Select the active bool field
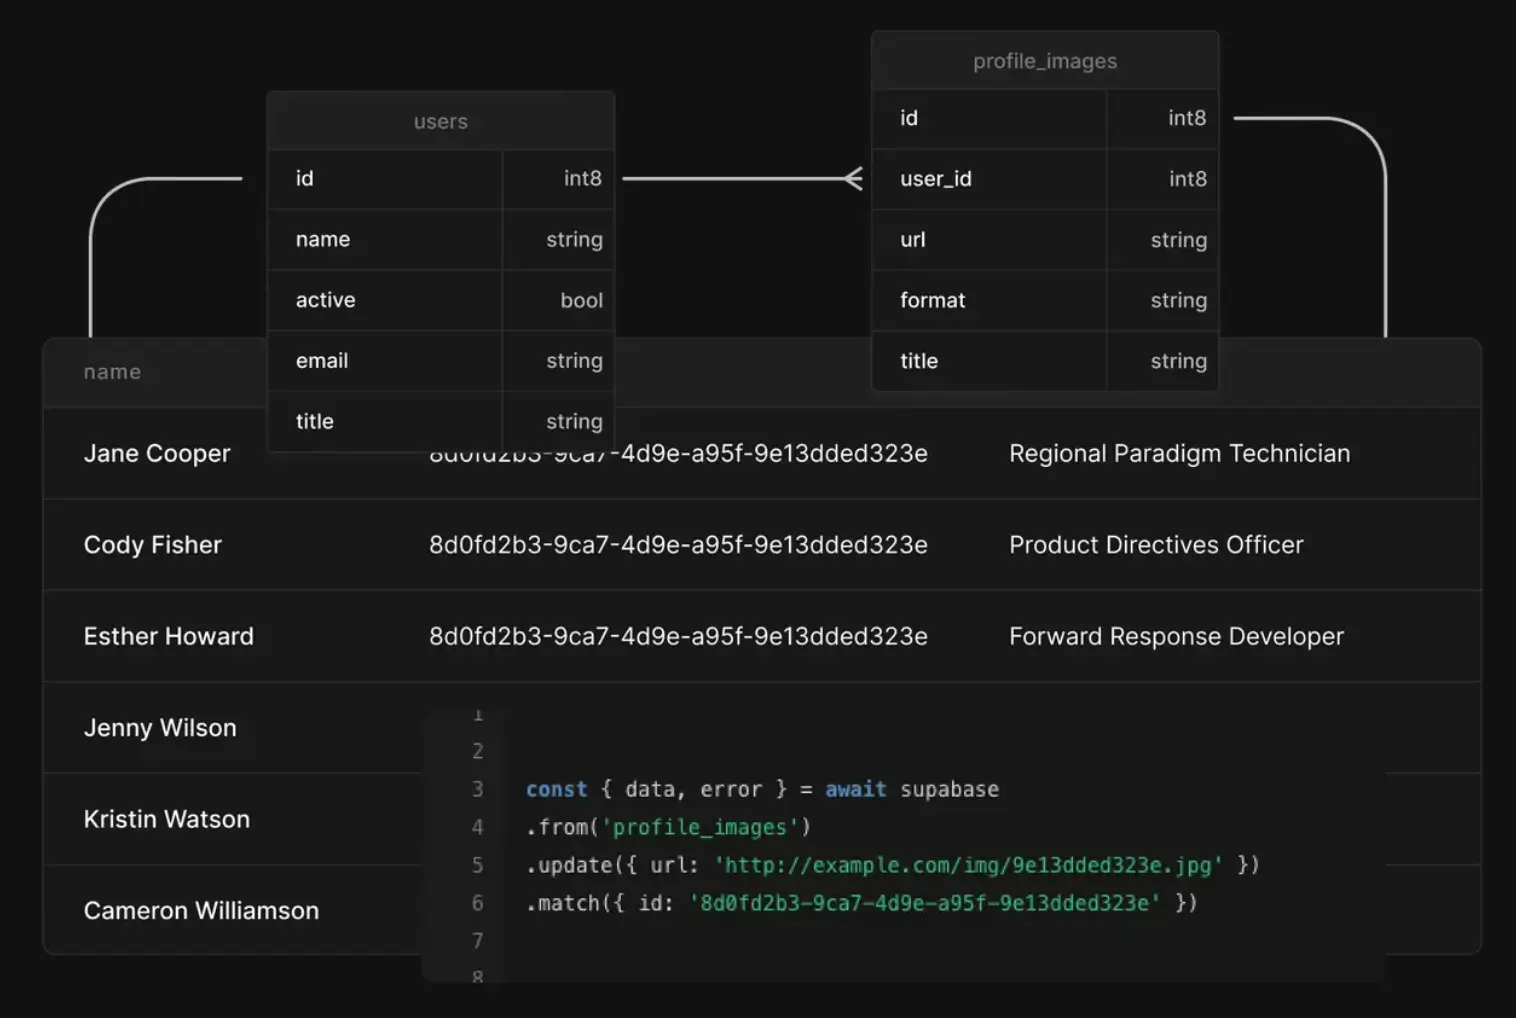Image resolution: width=1516 pixels, height=1018 pixels. tap(325, 300)
